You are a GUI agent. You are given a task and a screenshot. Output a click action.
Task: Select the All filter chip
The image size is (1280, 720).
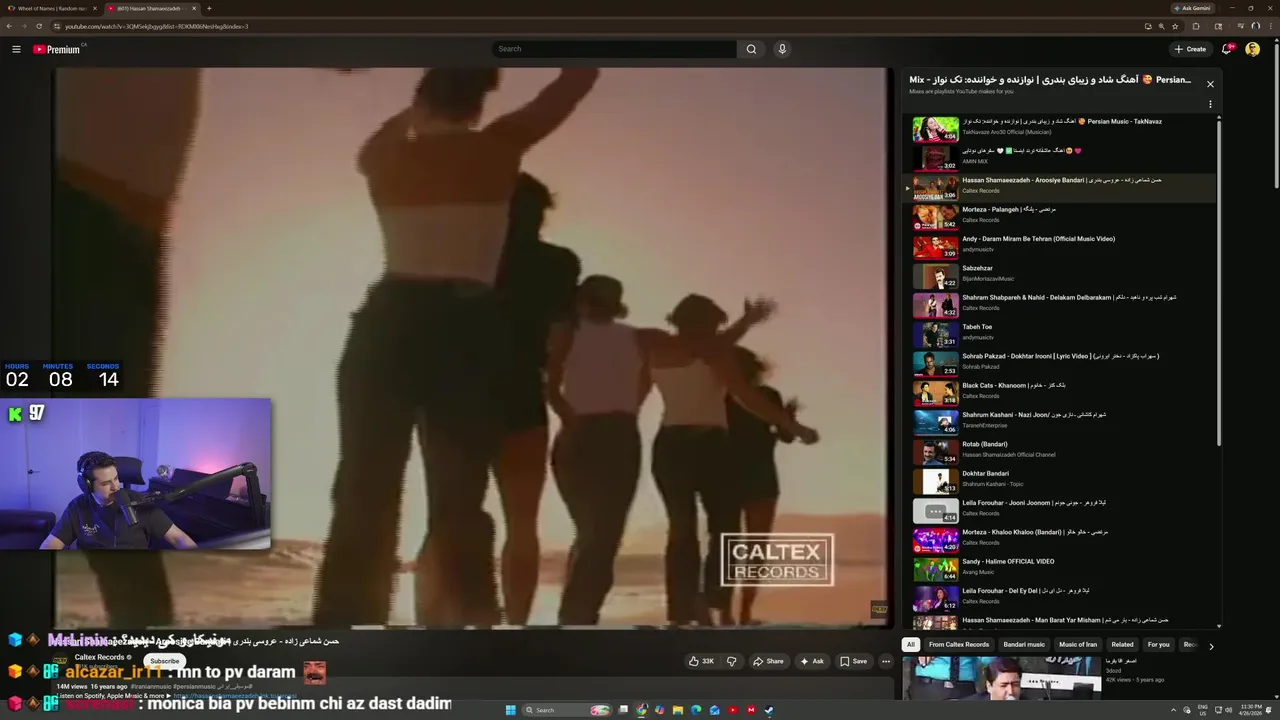coord(910,645)
